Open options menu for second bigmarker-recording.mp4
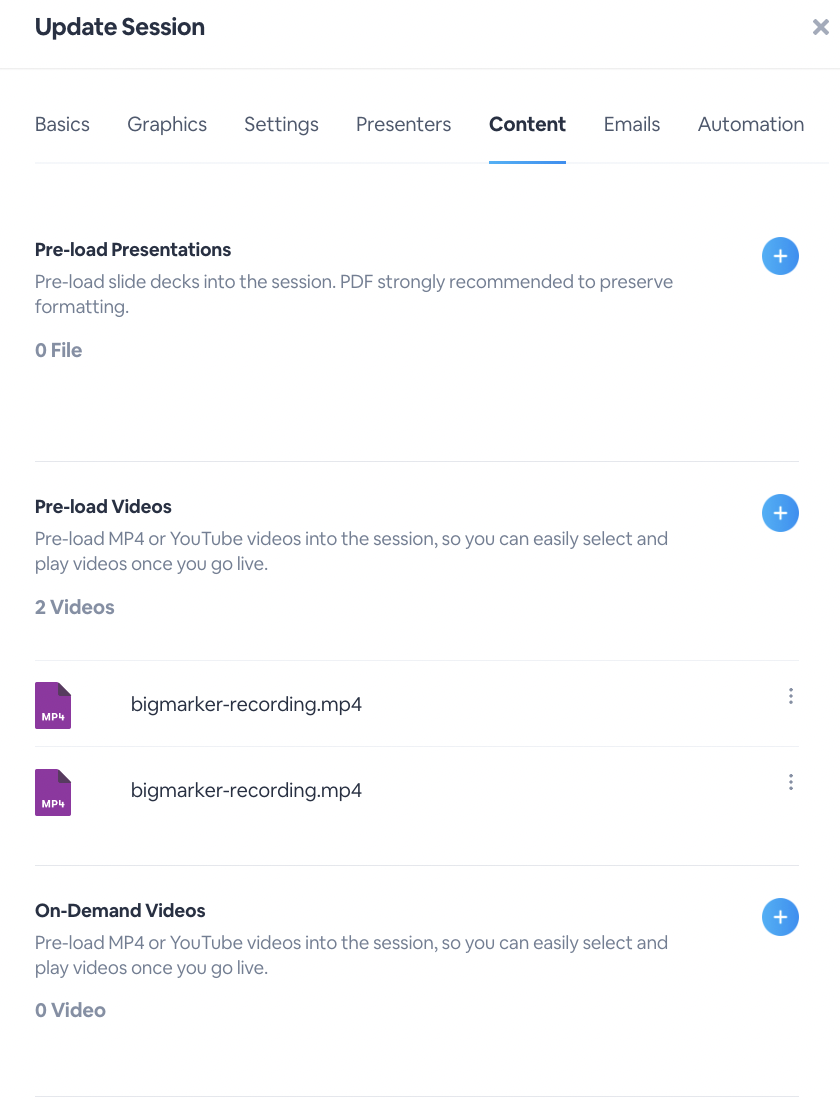 [x=791, y=782]
